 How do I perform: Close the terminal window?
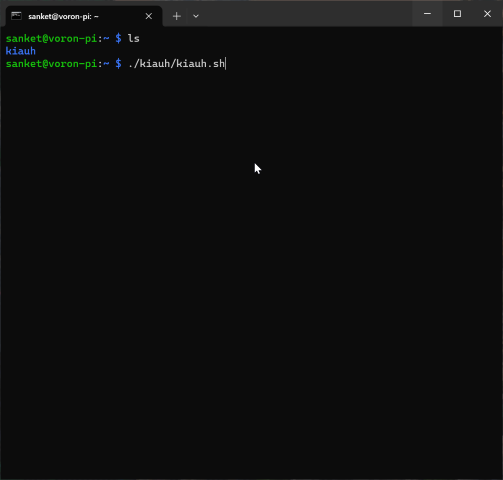pyautogui.click(x=487, y=14)
